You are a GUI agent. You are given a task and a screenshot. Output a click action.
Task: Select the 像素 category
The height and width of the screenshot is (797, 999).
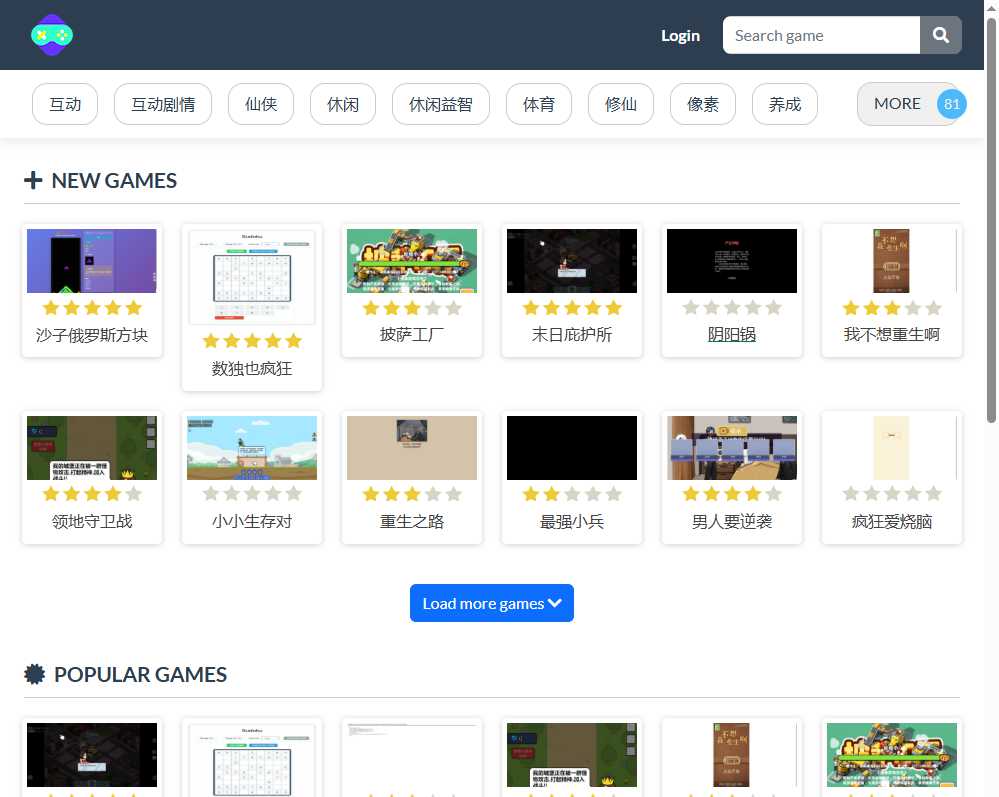click(x=702, y=103)
